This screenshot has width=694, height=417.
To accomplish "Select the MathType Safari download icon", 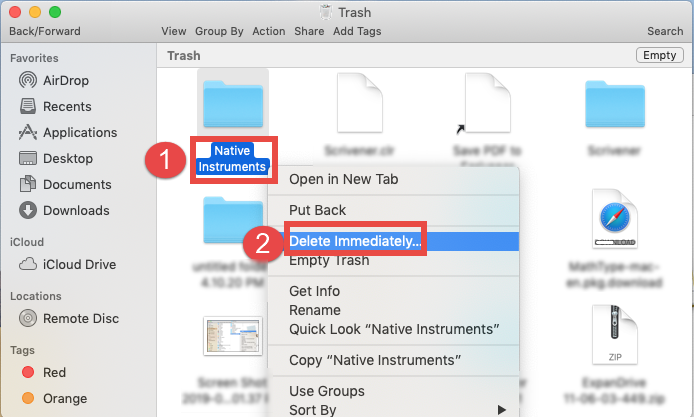I will coord(615,219).
